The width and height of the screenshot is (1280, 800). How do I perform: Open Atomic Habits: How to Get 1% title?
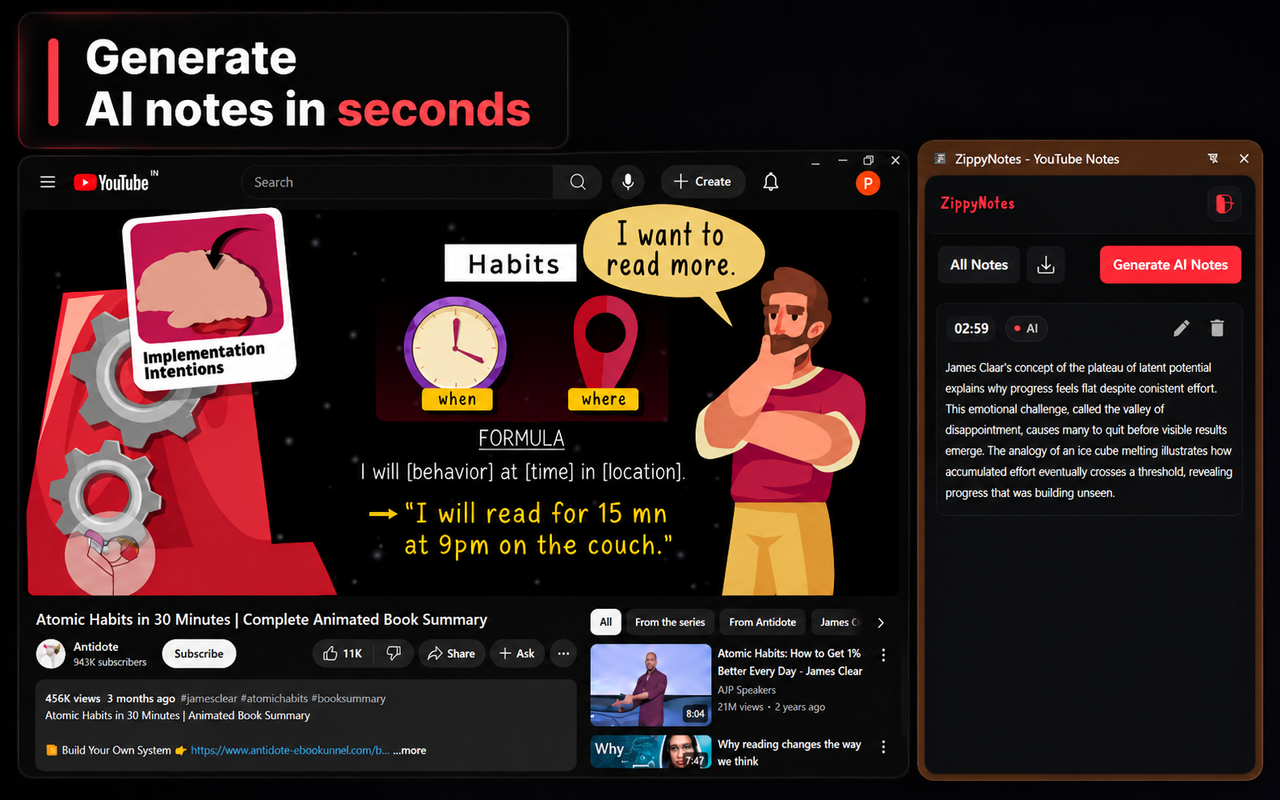click(x=790, y=662)
